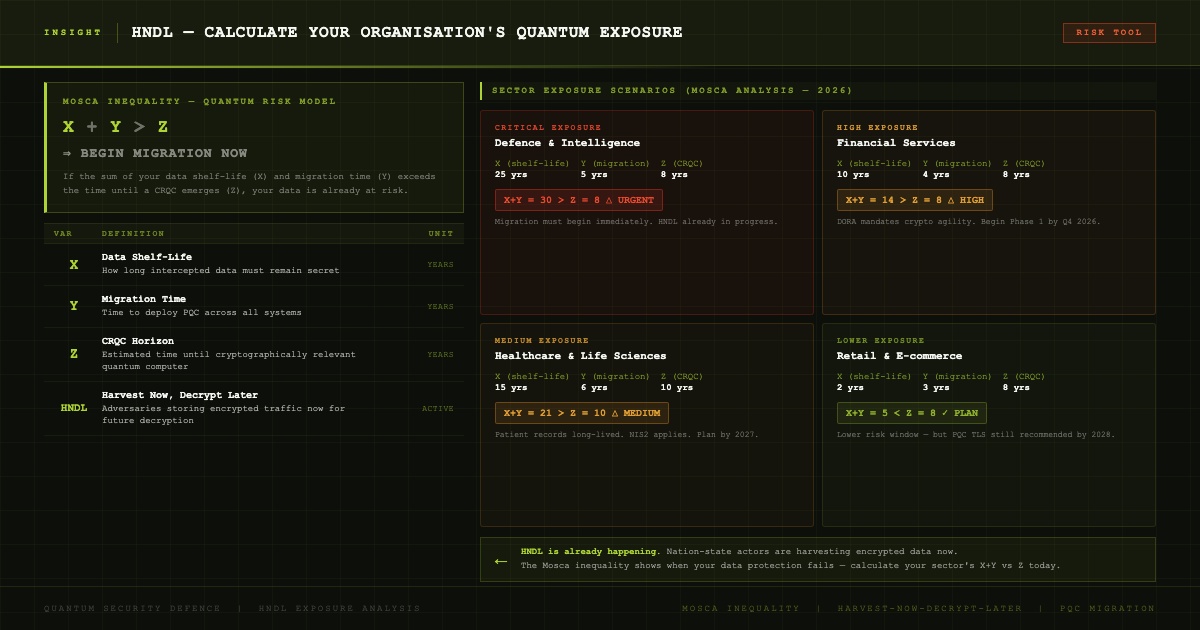Image resolution: width=1200 pixels, height=630 pixels.
Task: Click '10 yrs' CRQC value in Healthcare card
Action: [x=677, y=388]
